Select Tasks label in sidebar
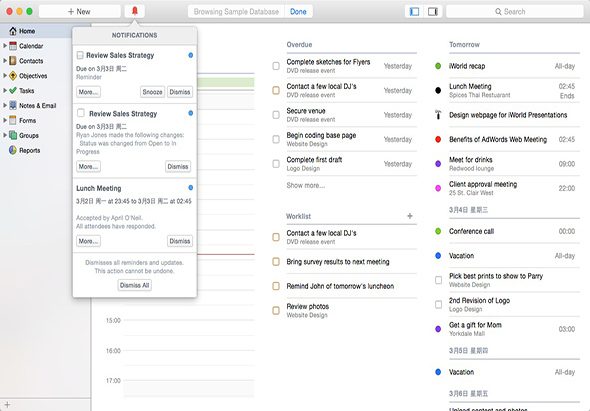 pos(26,91)
